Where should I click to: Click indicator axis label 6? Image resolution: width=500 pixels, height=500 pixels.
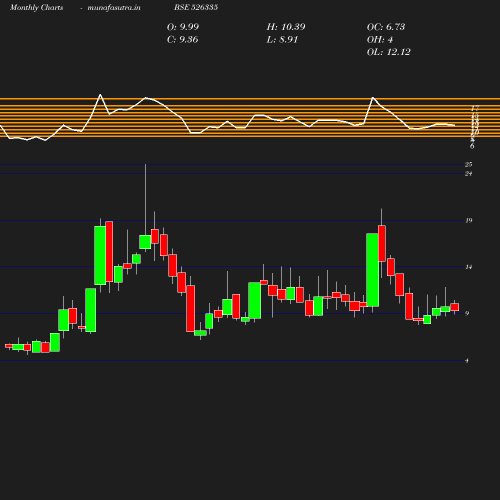pyautogui.click(x=472, y=146)
